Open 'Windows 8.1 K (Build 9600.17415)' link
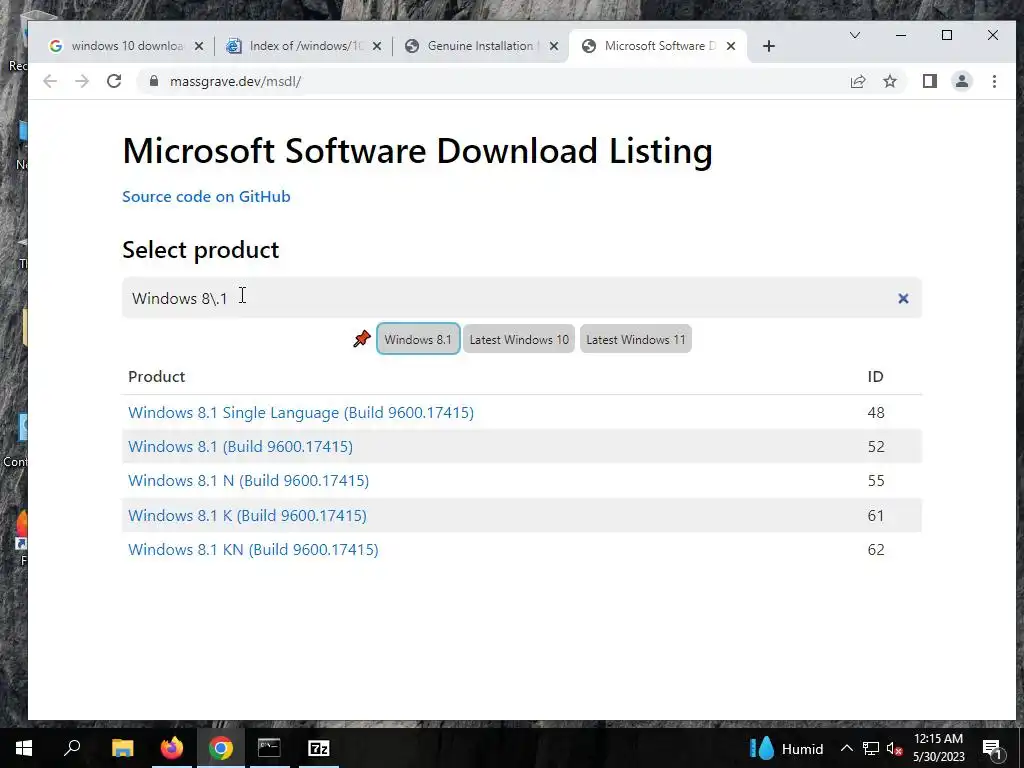The height and width of the screenshot is (768, 1024). [x=248, y=515]
